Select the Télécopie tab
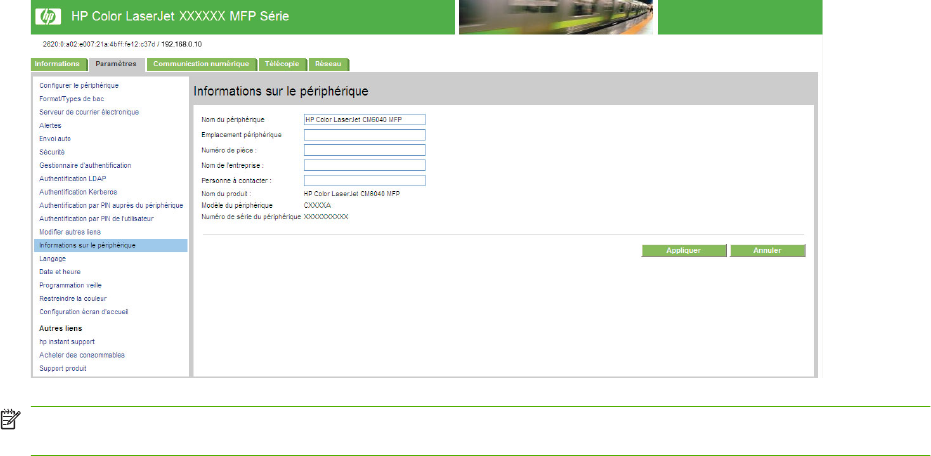This screenshot has width=931, height=456. (283, 64)
